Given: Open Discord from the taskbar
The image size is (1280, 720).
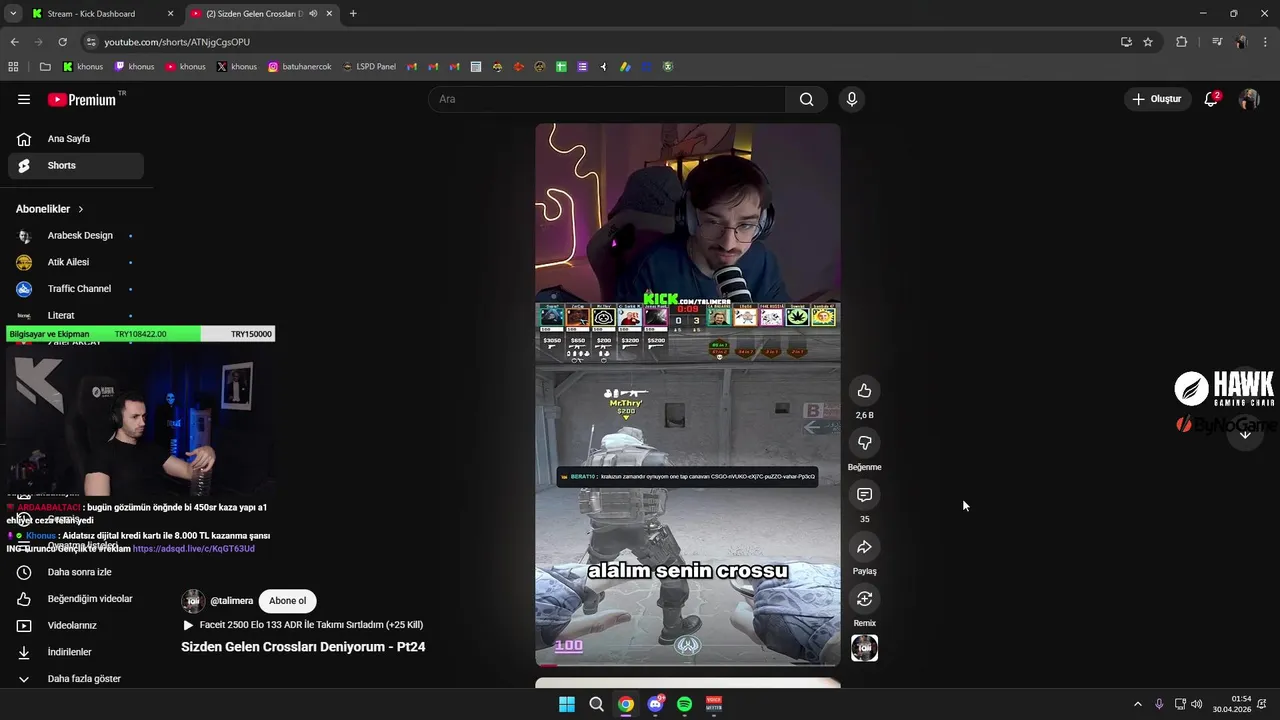Looking at the screenshot, I should click(655, 704).
